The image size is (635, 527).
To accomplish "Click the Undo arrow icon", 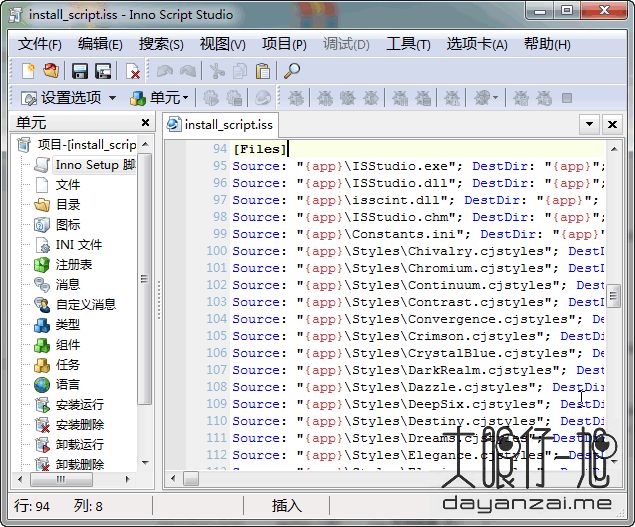I will tap(164, 71).
